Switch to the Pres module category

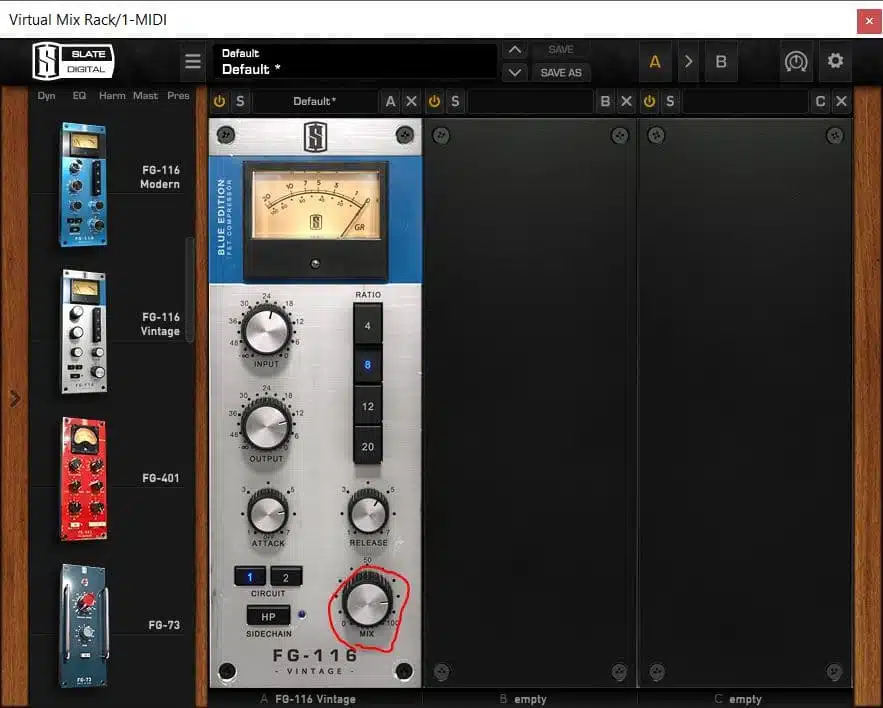[x=178, y=96]
